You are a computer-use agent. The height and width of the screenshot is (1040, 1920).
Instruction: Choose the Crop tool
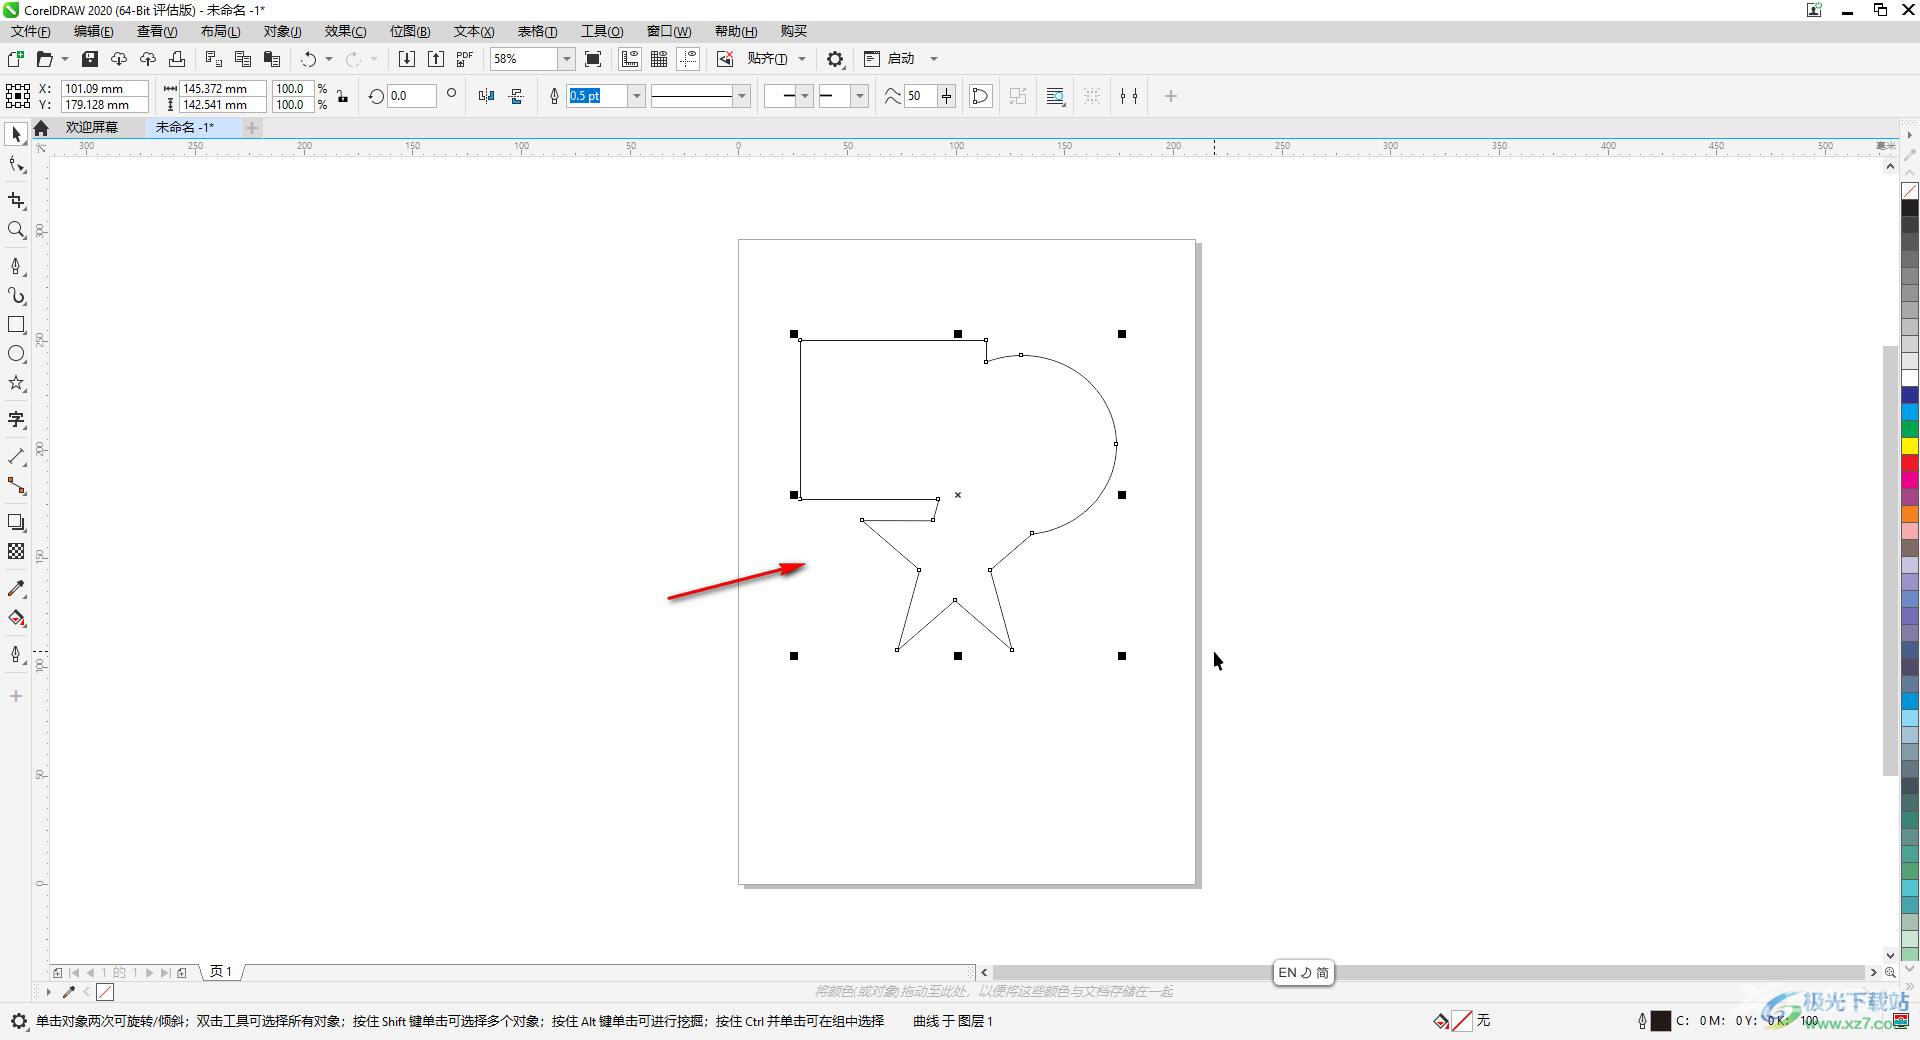16,201
